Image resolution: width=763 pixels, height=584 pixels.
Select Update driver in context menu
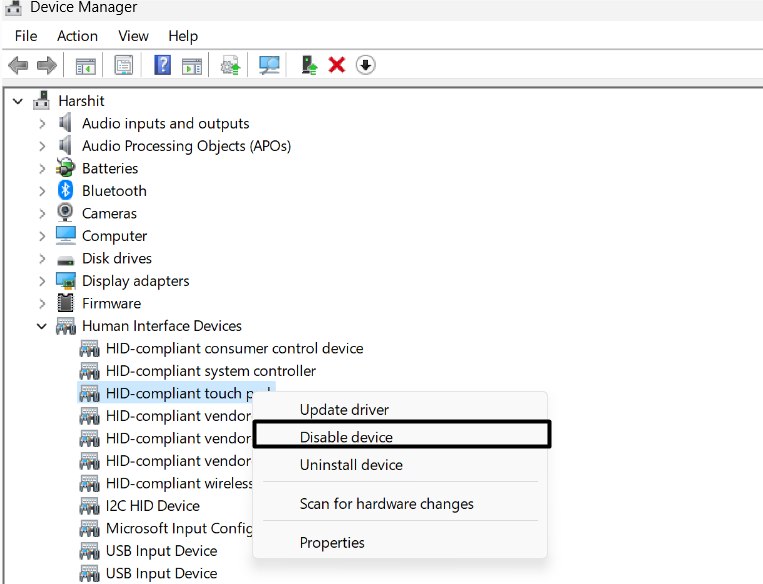pyautogui.click(x=344, y=410)
